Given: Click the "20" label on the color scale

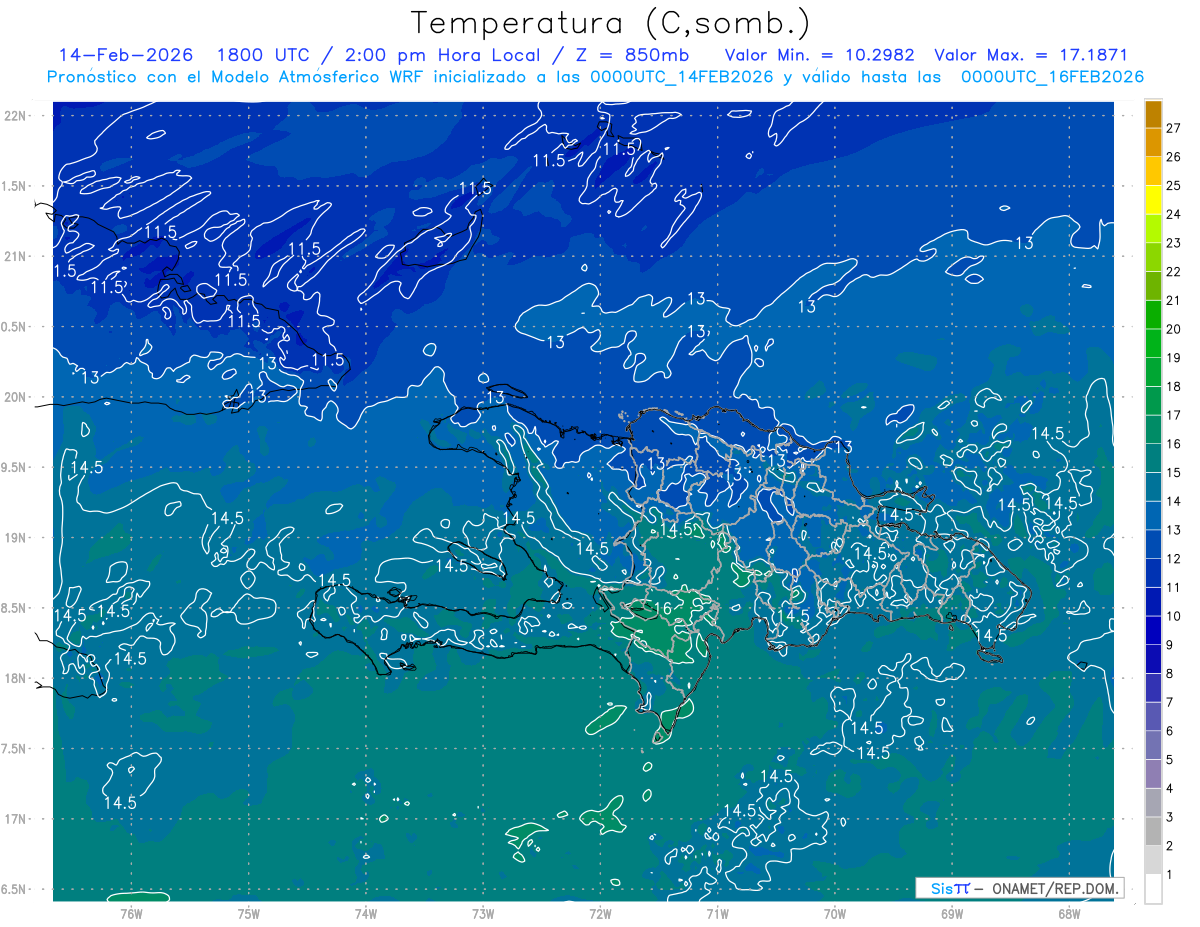Looking at the screenshot, I should (x=1173, y=329).
